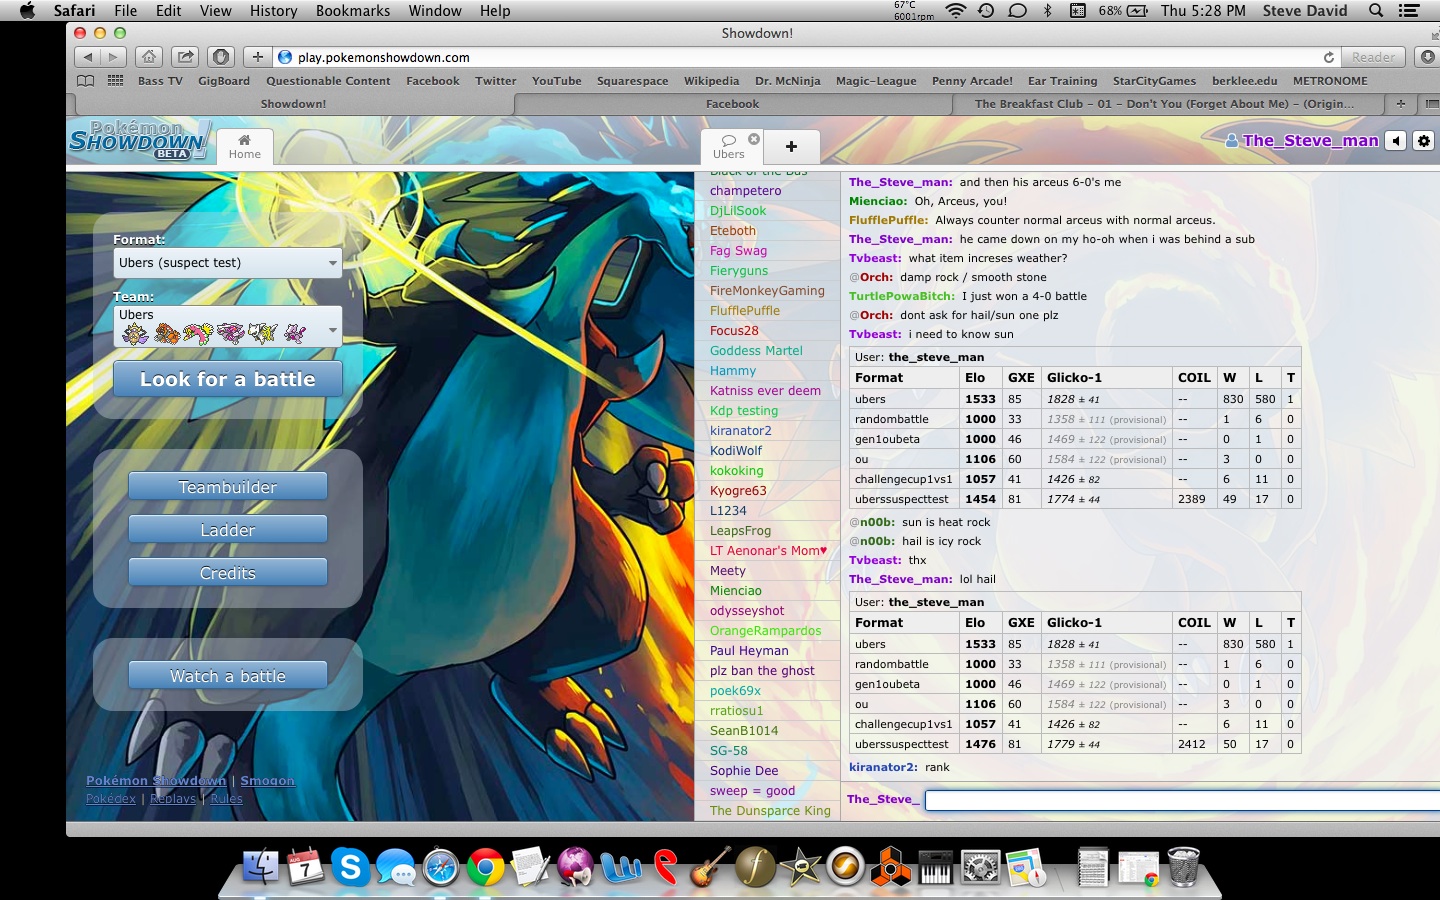Click user The Dunsparce King
The image size is (1440, 900).
(x=770, y=811)
